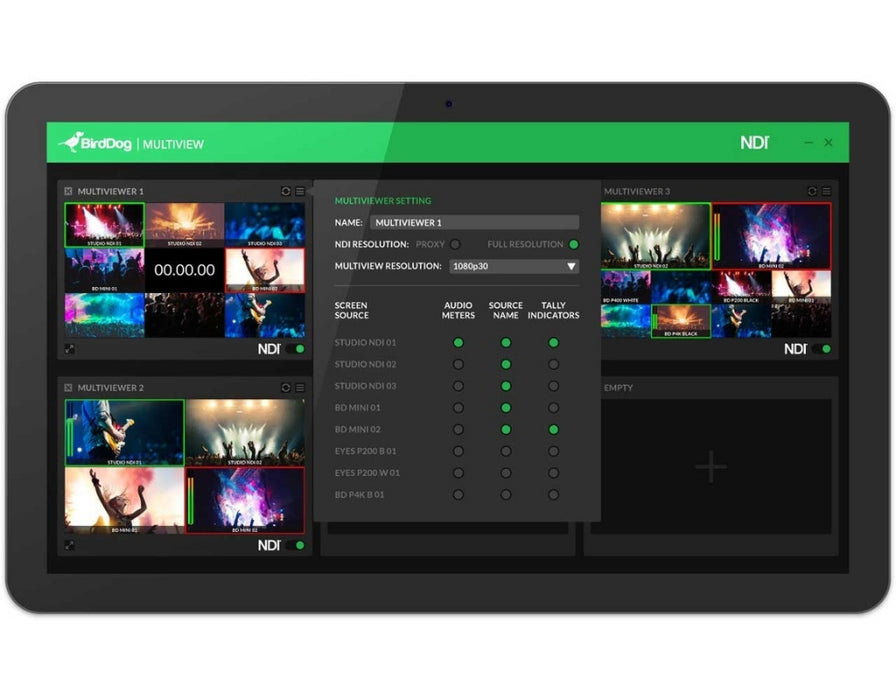
Task: Select the Proxy NDI resolution option
Action: click(455, 244)
